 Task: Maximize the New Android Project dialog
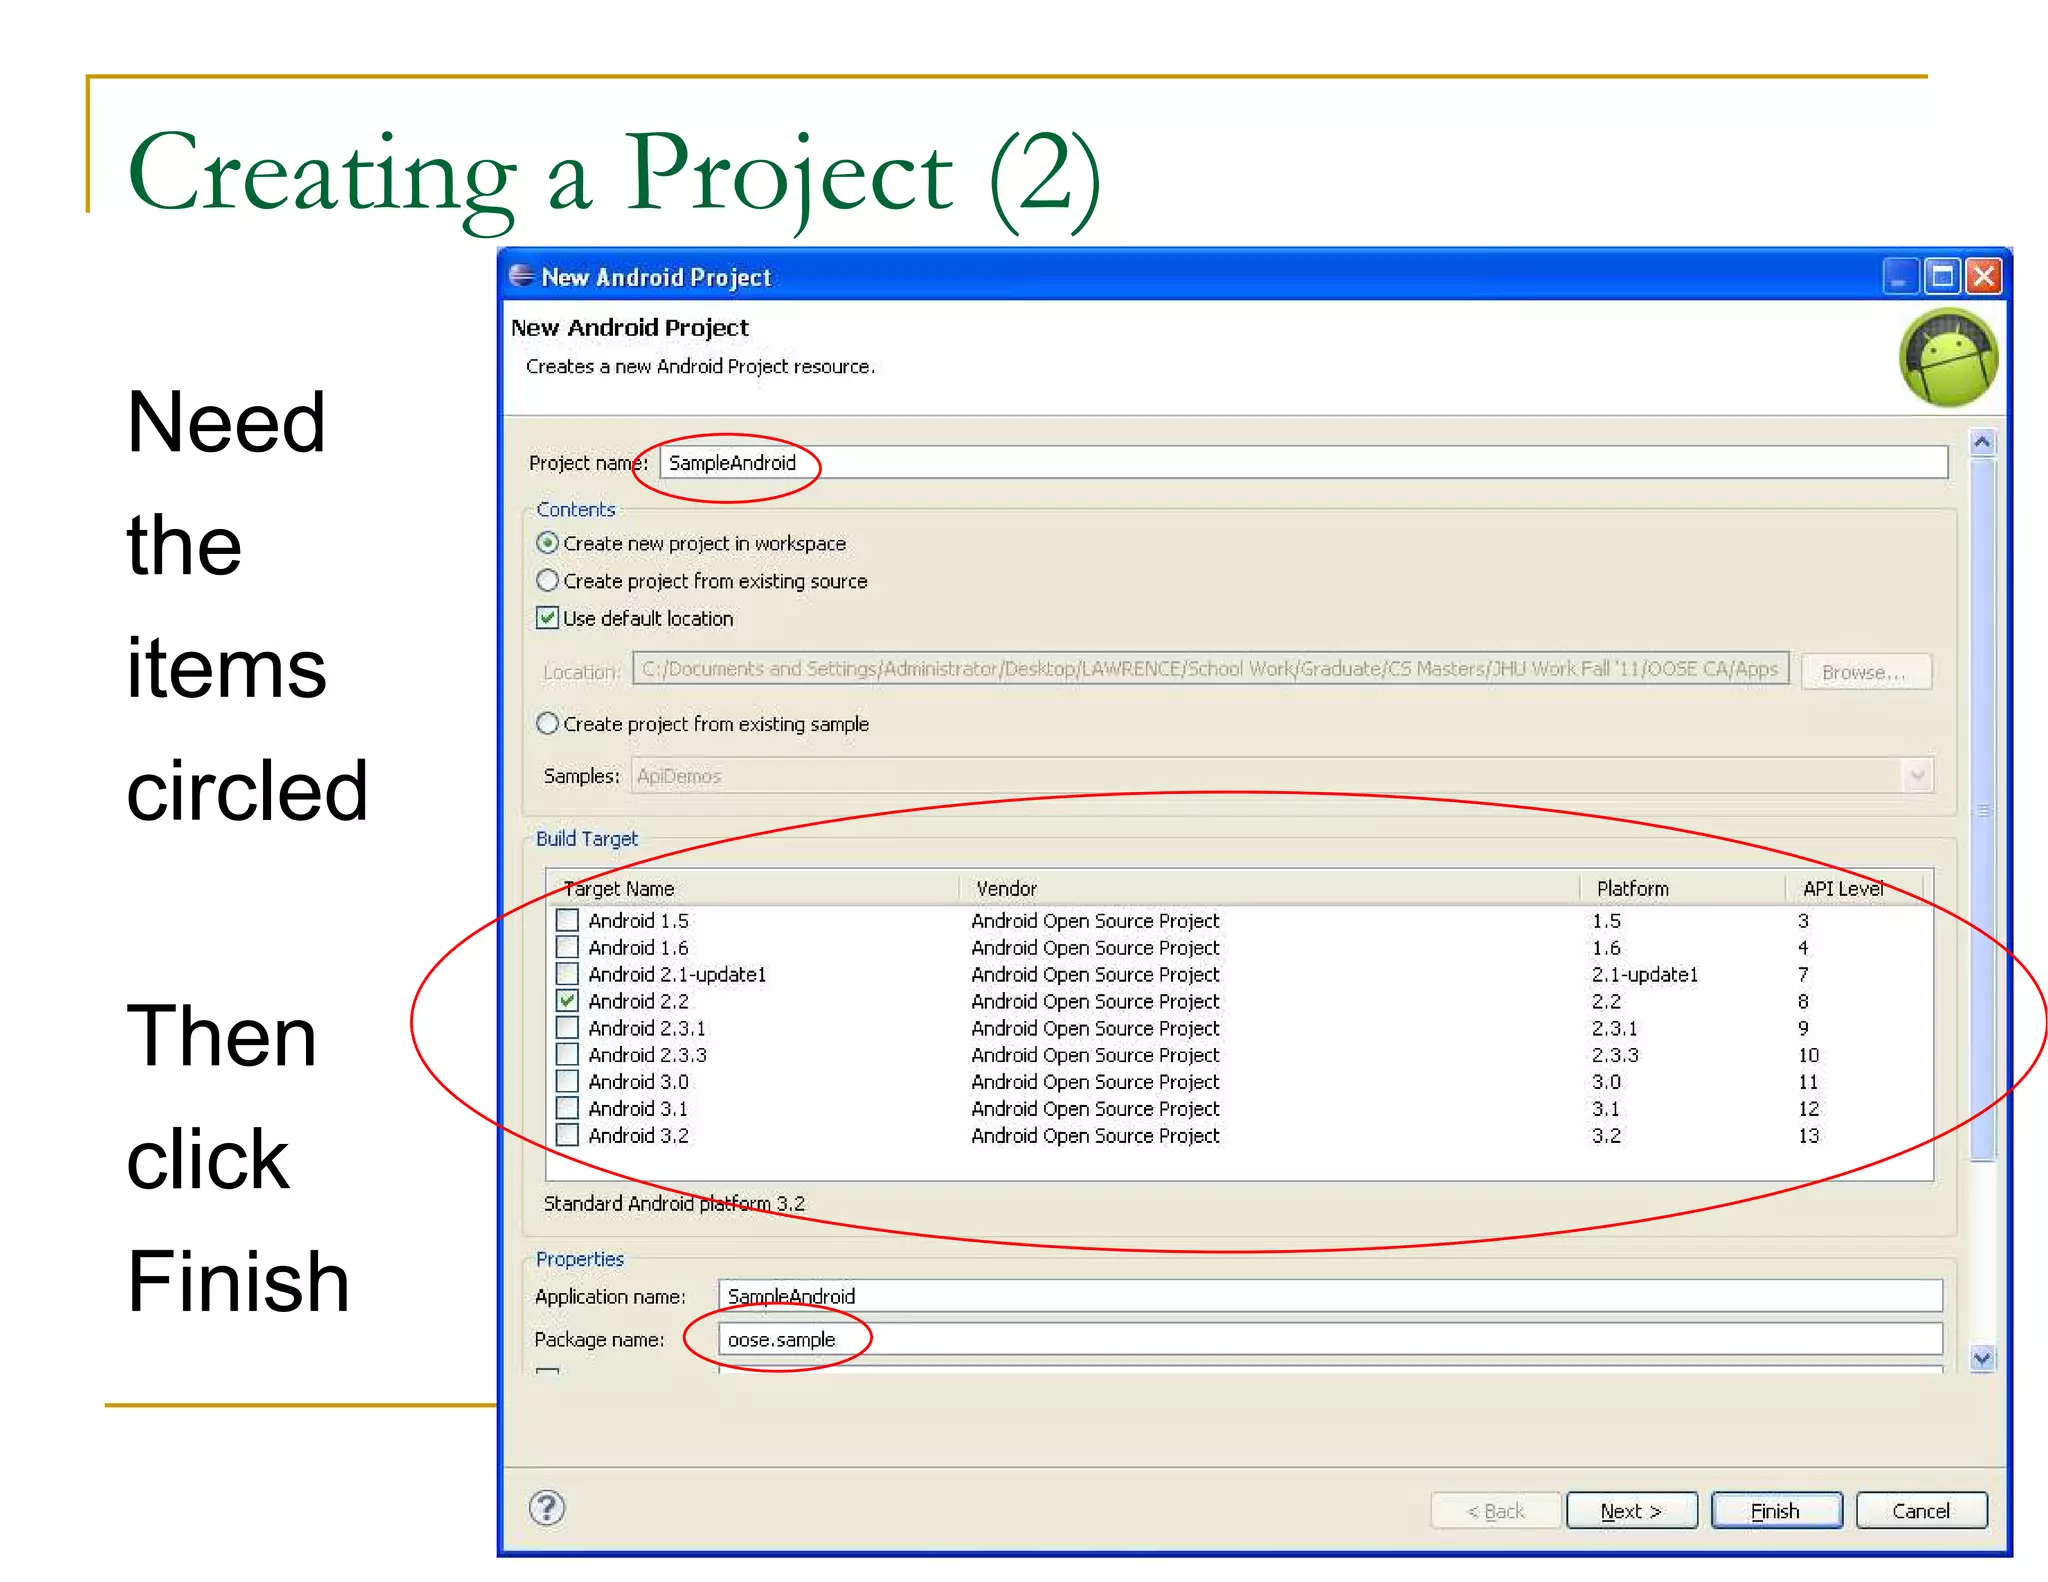1943,275
